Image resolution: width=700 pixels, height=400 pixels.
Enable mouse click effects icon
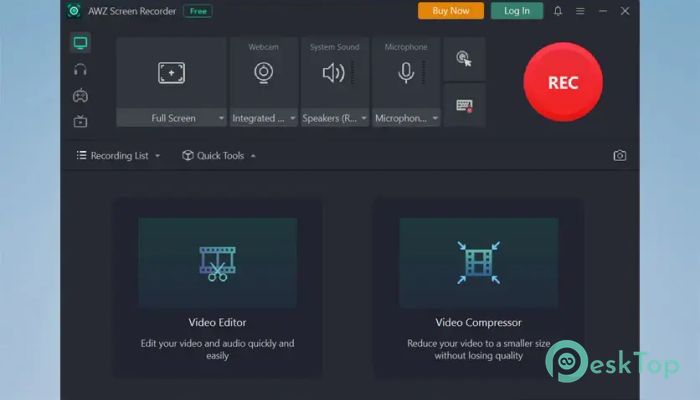pyautogui.click(x=464, y=59)
